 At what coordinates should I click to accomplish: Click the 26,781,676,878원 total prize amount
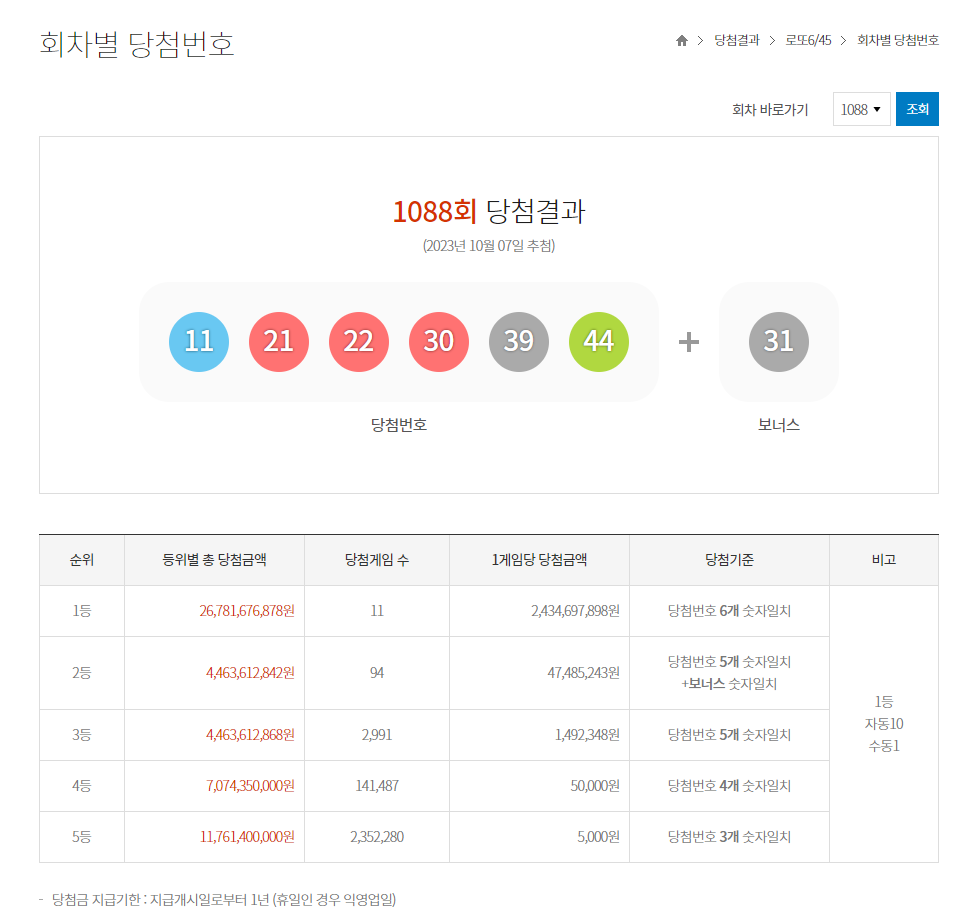click(247, 611)
